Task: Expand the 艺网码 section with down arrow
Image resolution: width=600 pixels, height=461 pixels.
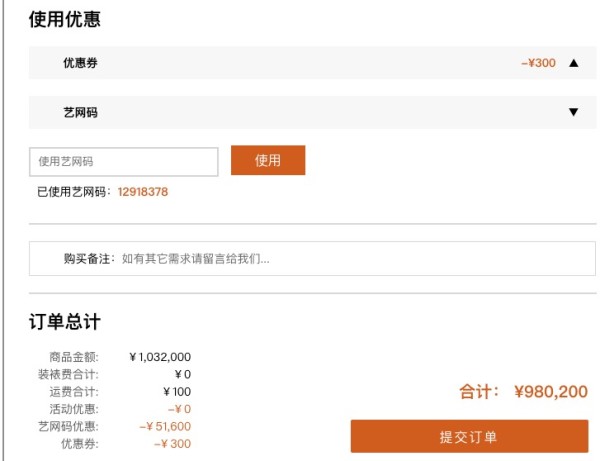Action: pos(573,112)
